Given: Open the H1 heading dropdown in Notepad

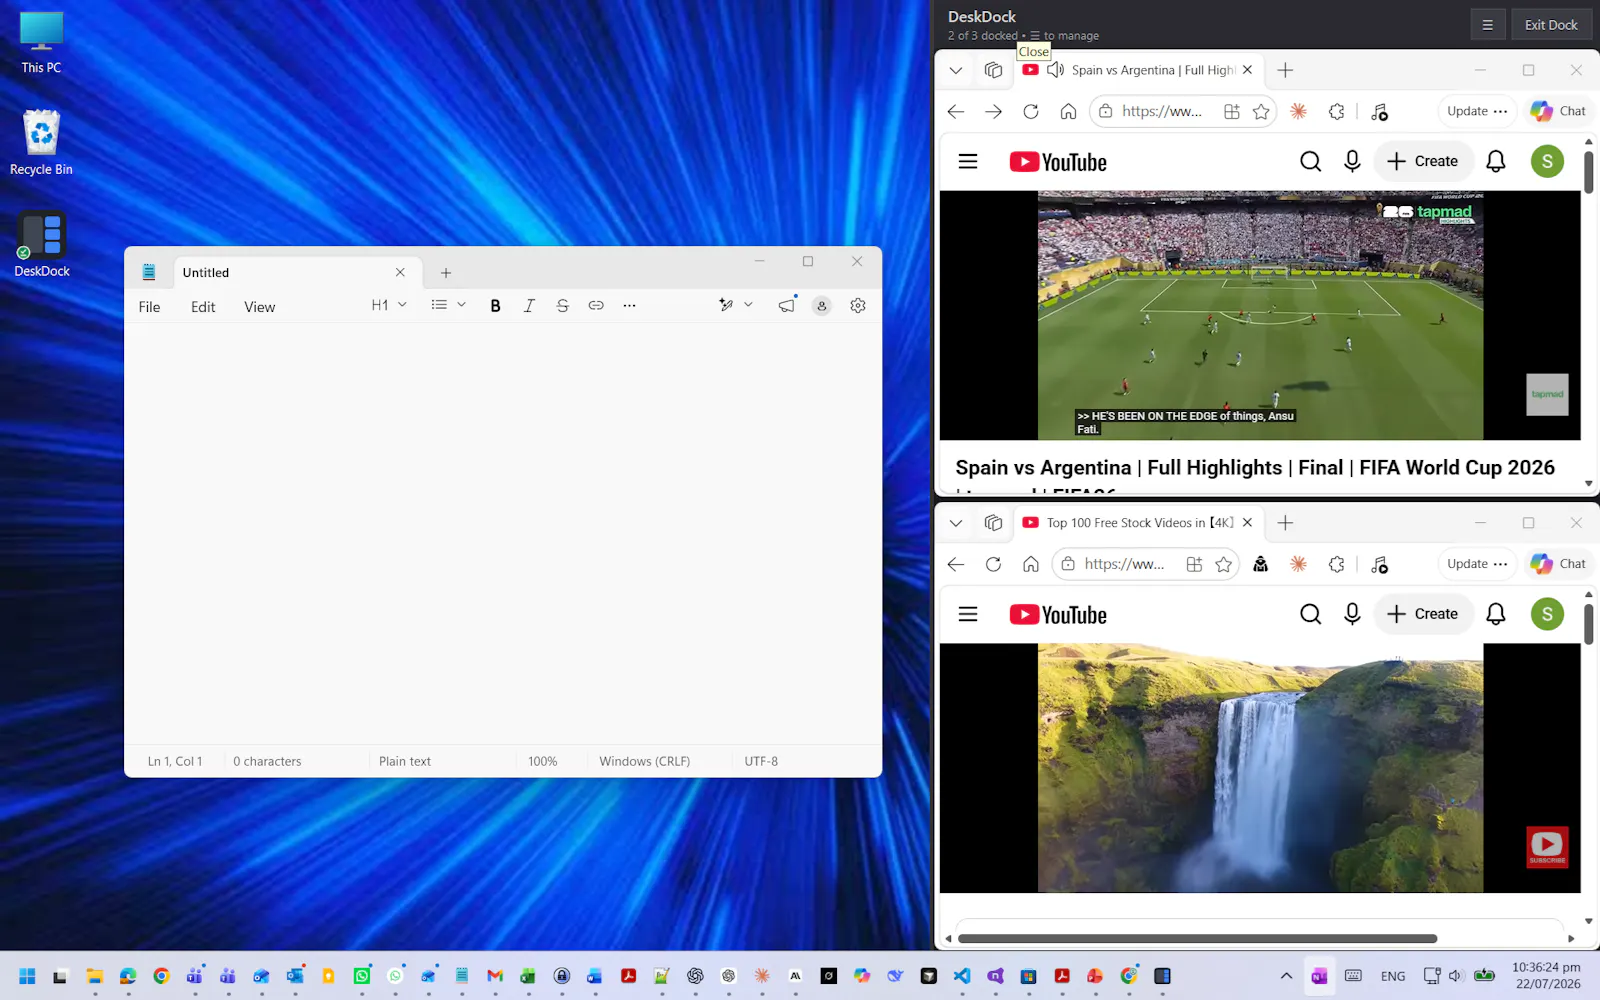Looking at the screenshot, I should [x=389, y=305].
